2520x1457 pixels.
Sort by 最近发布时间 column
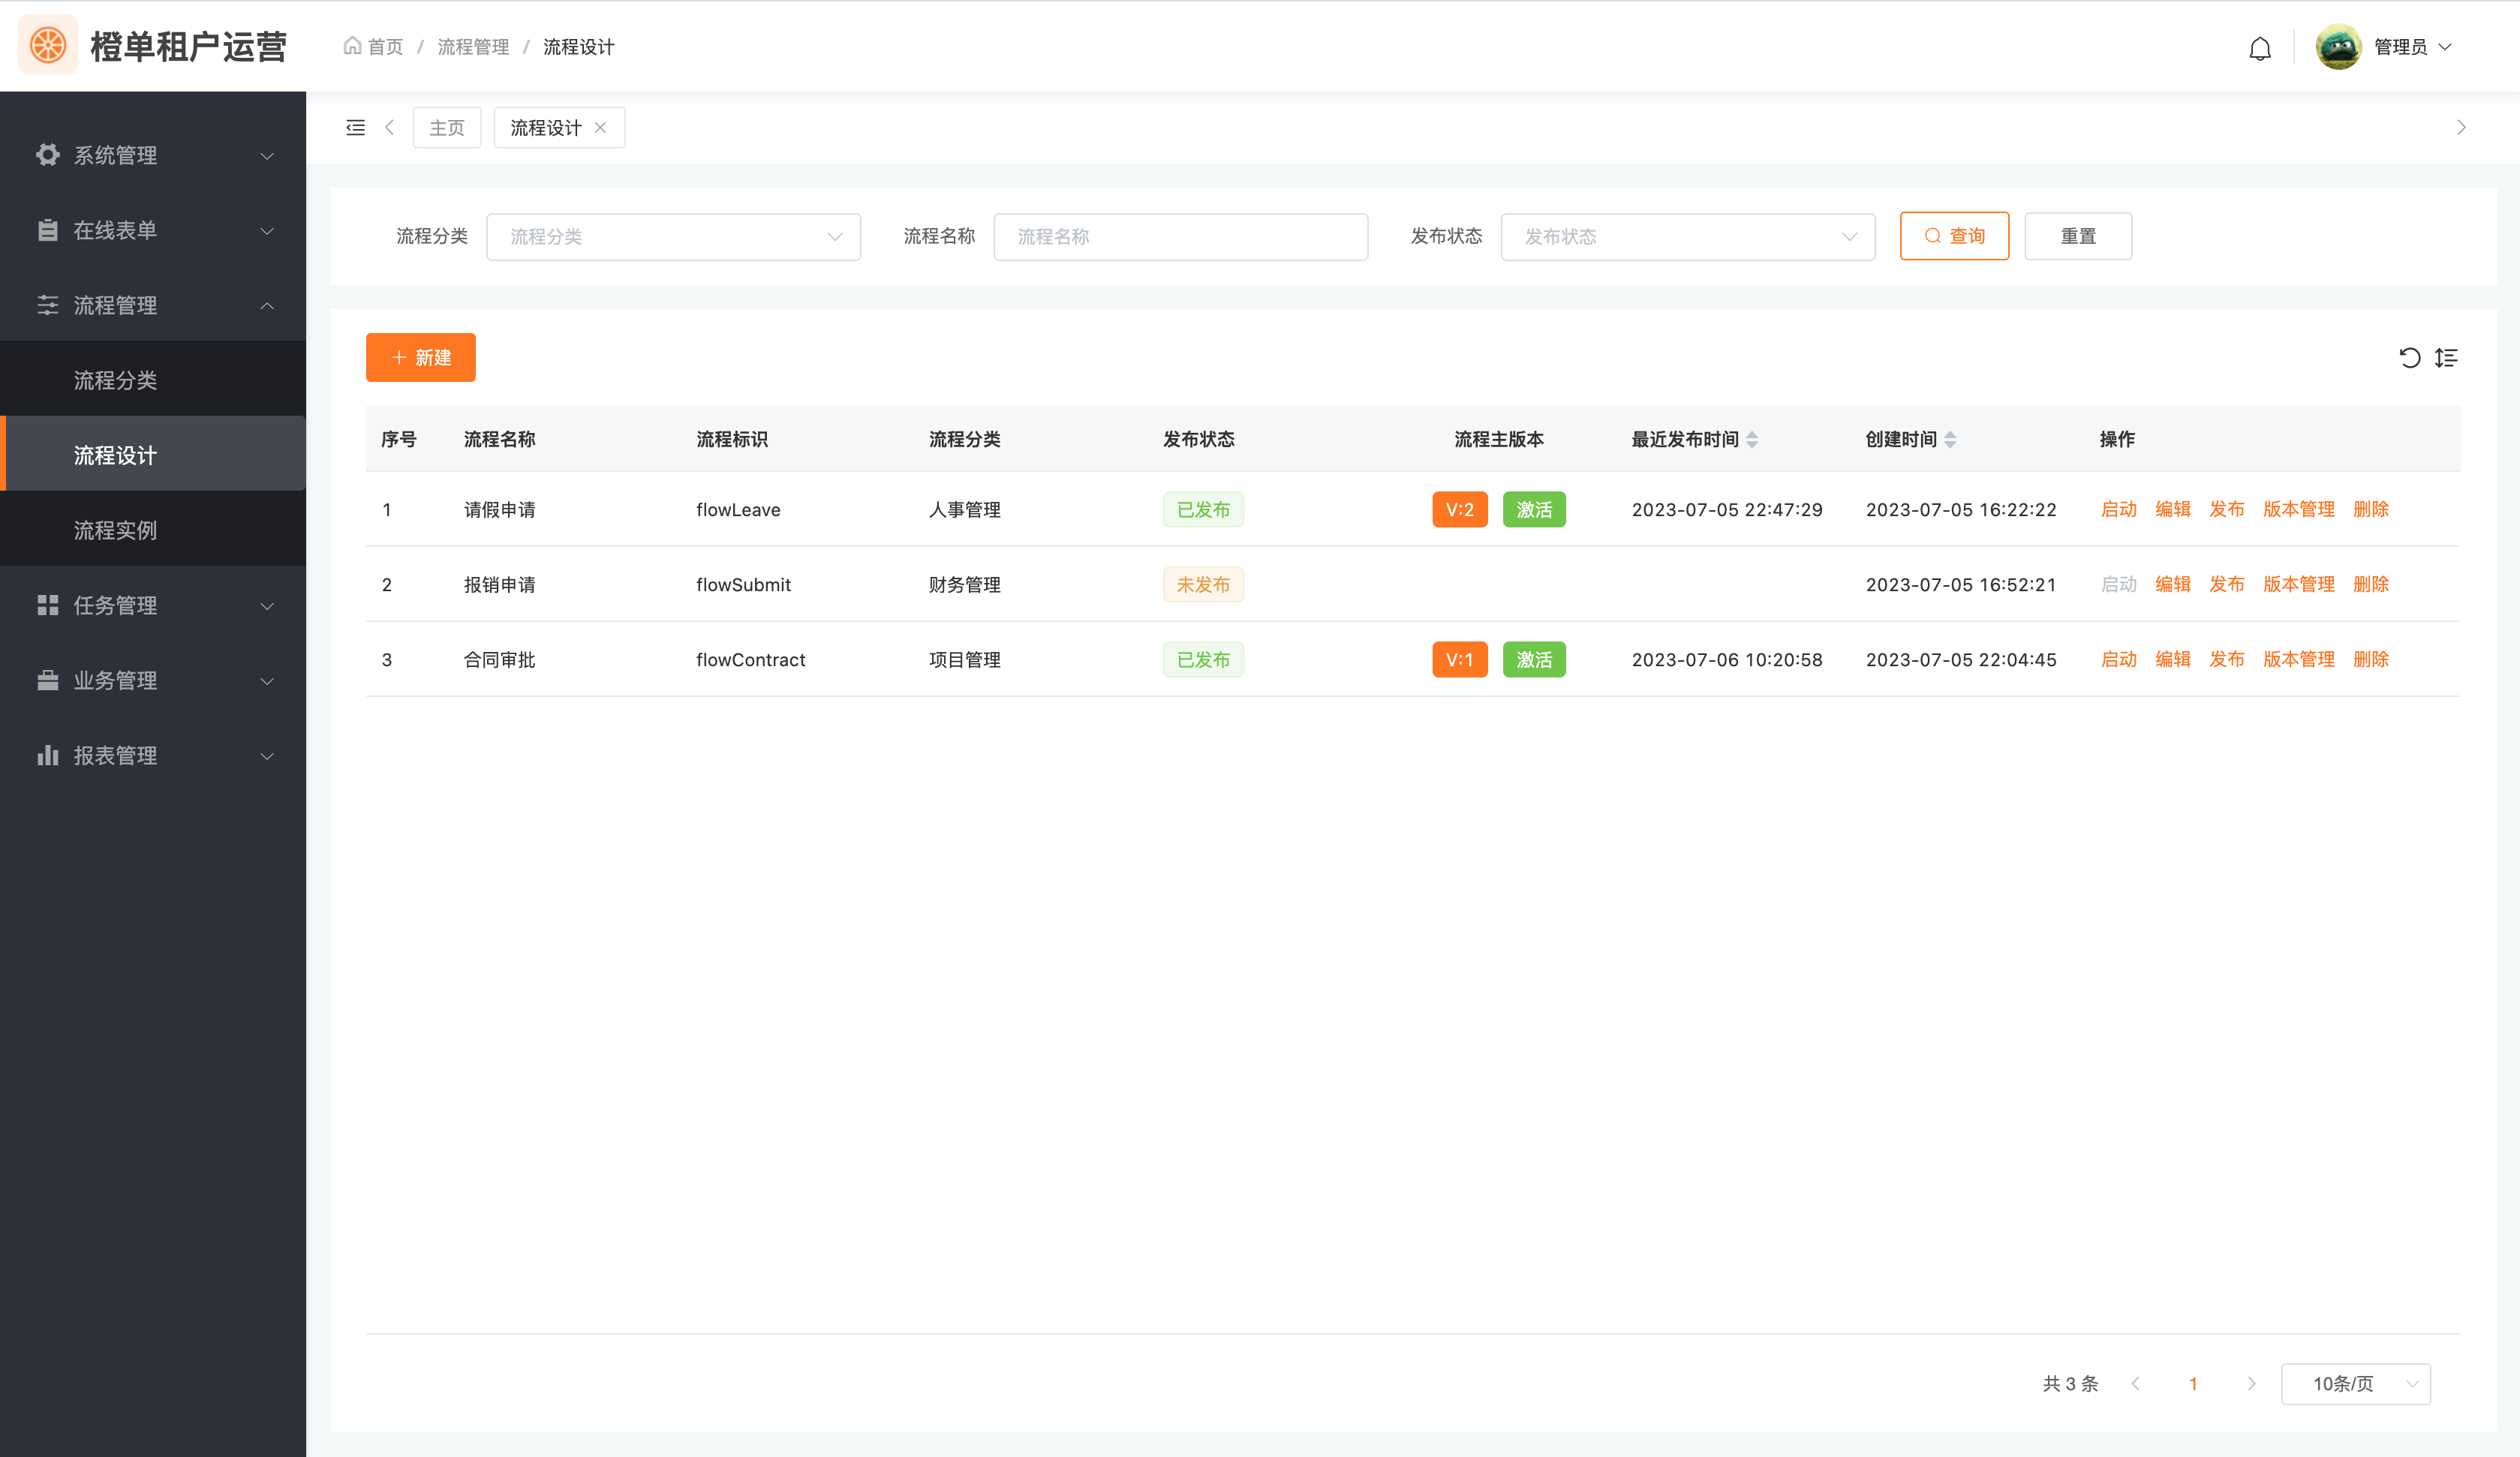(x=1752, y=439)
